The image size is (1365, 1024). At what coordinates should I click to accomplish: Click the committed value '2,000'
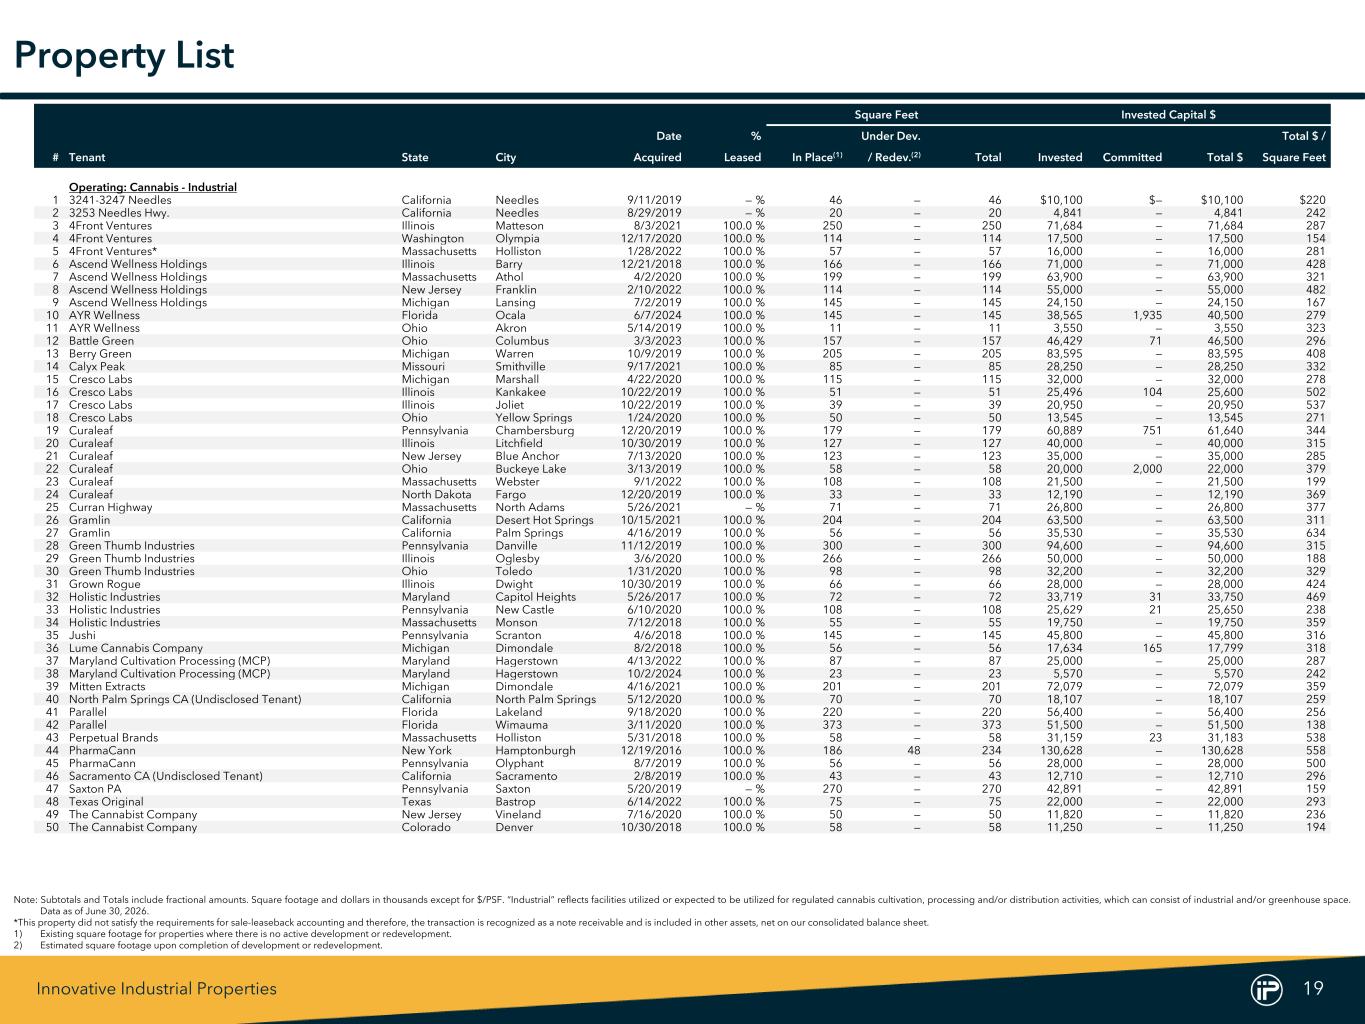1147,469
